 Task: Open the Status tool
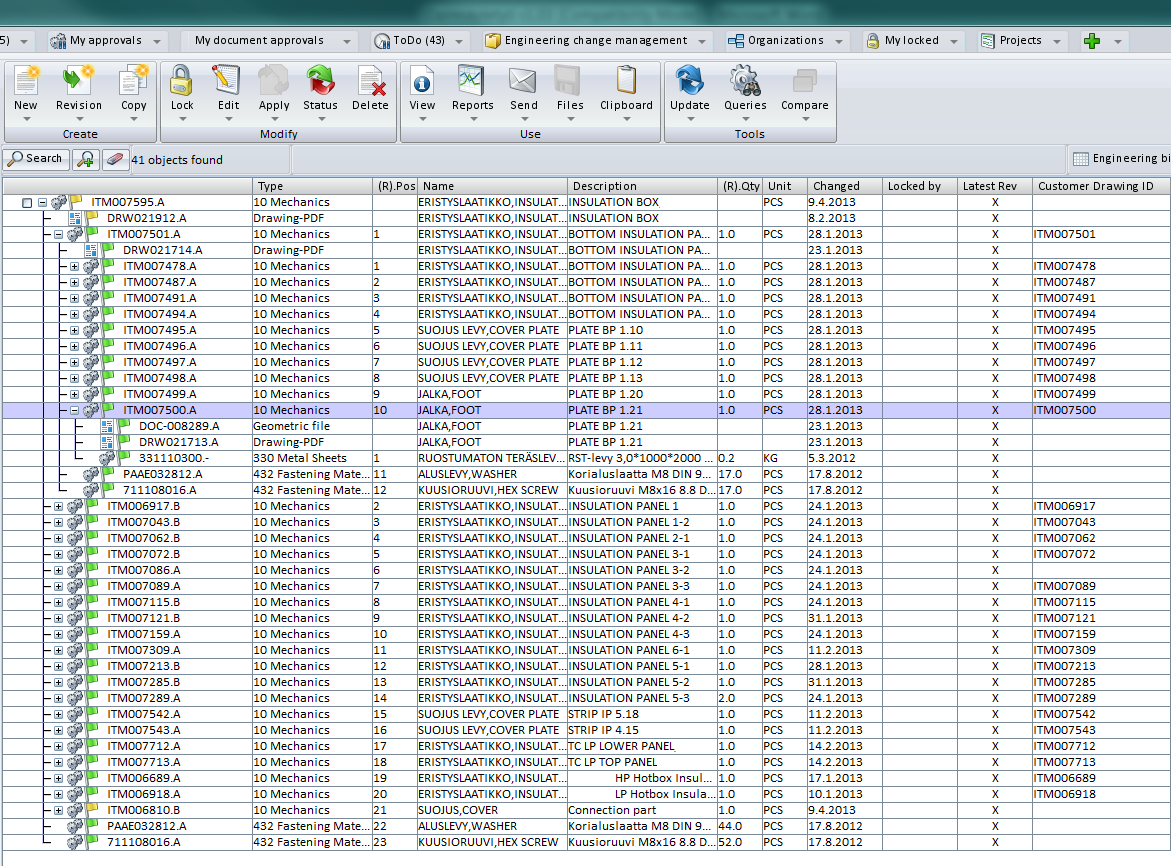point(320,81)
